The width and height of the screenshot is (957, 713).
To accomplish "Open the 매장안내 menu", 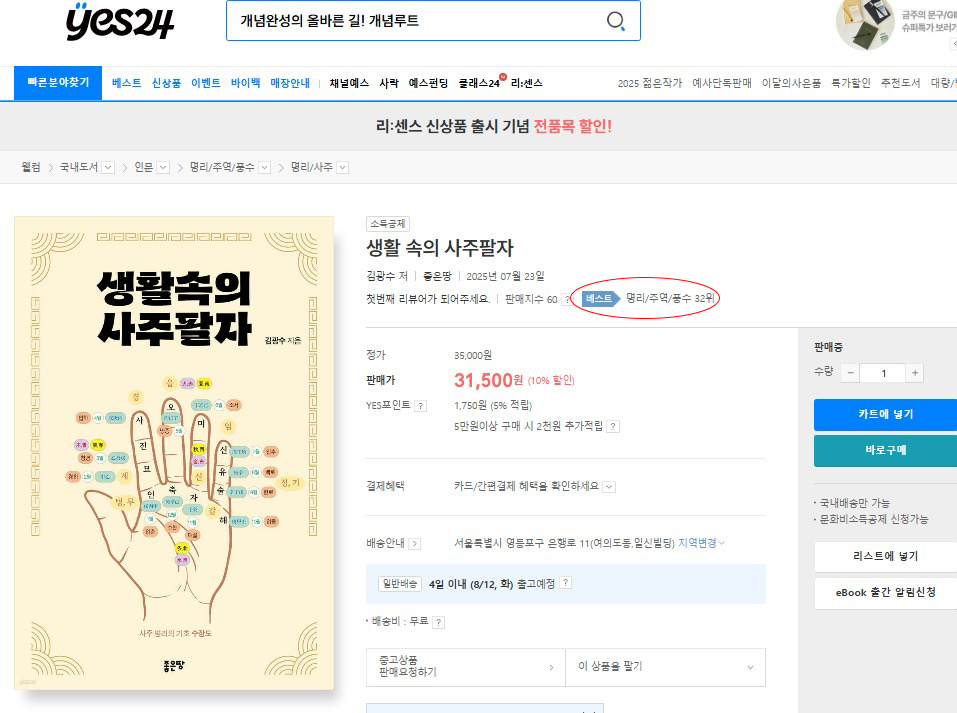I will coord(290,83).
